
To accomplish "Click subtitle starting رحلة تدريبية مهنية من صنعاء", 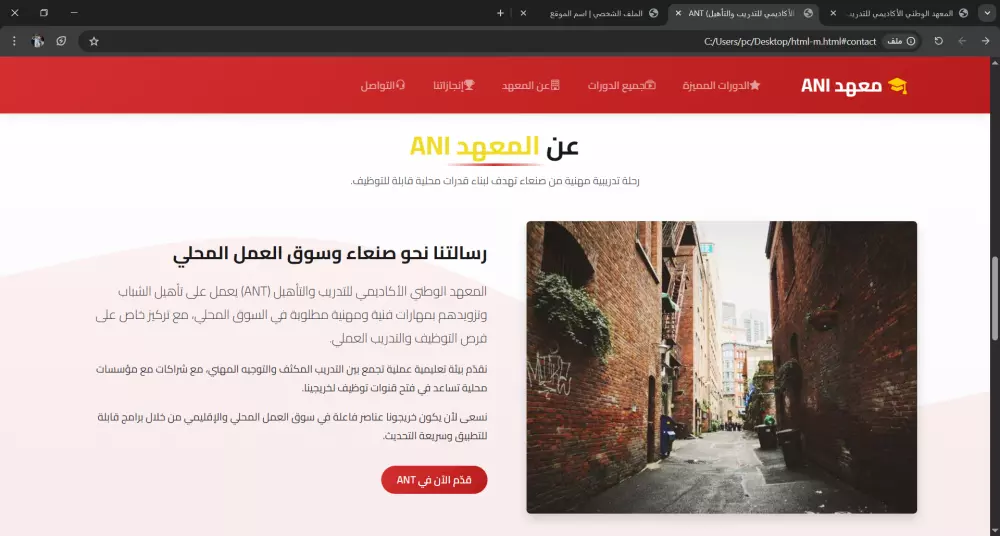I will [x=495, y=181].
